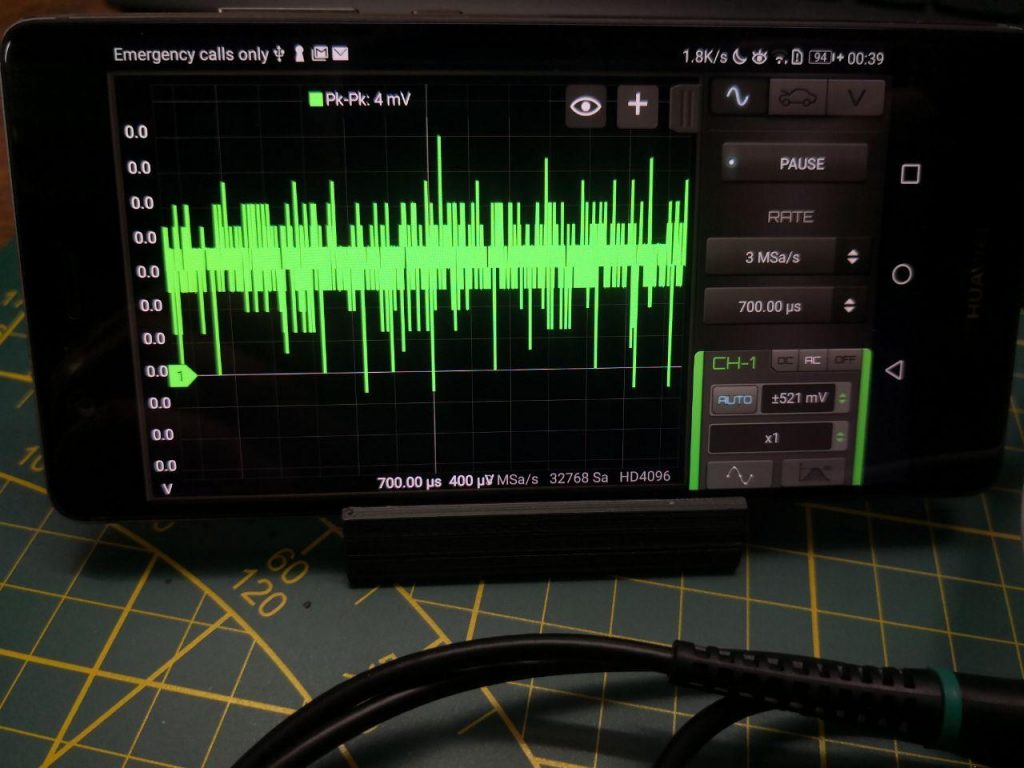Open the 3 MSa/s sample rate selector
This screenshot has width=1024, height=768.
pyautogui.click(x=771, y=257)
